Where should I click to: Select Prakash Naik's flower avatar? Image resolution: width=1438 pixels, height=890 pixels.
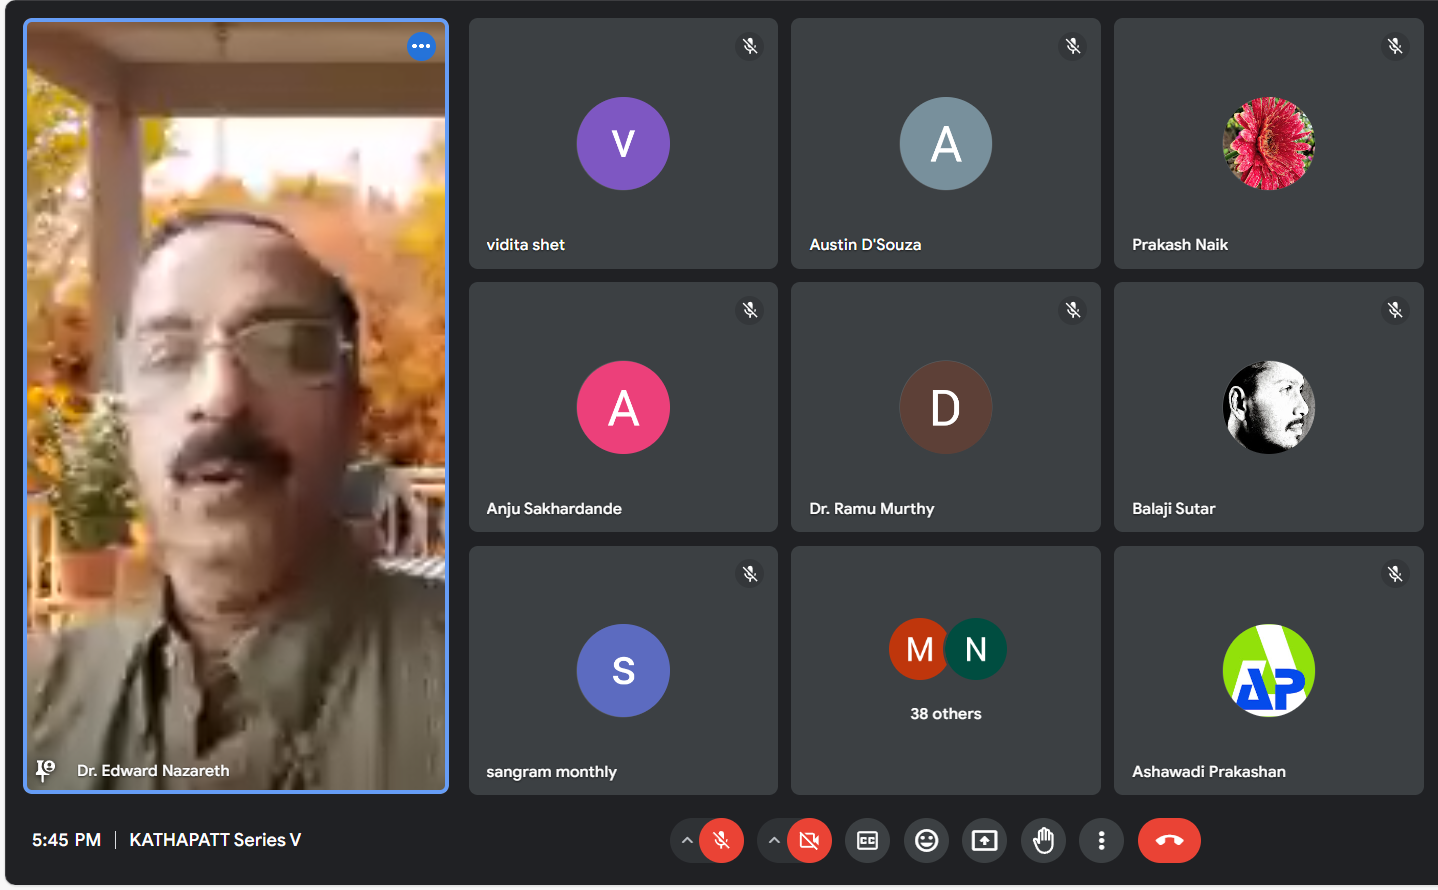1268,143
